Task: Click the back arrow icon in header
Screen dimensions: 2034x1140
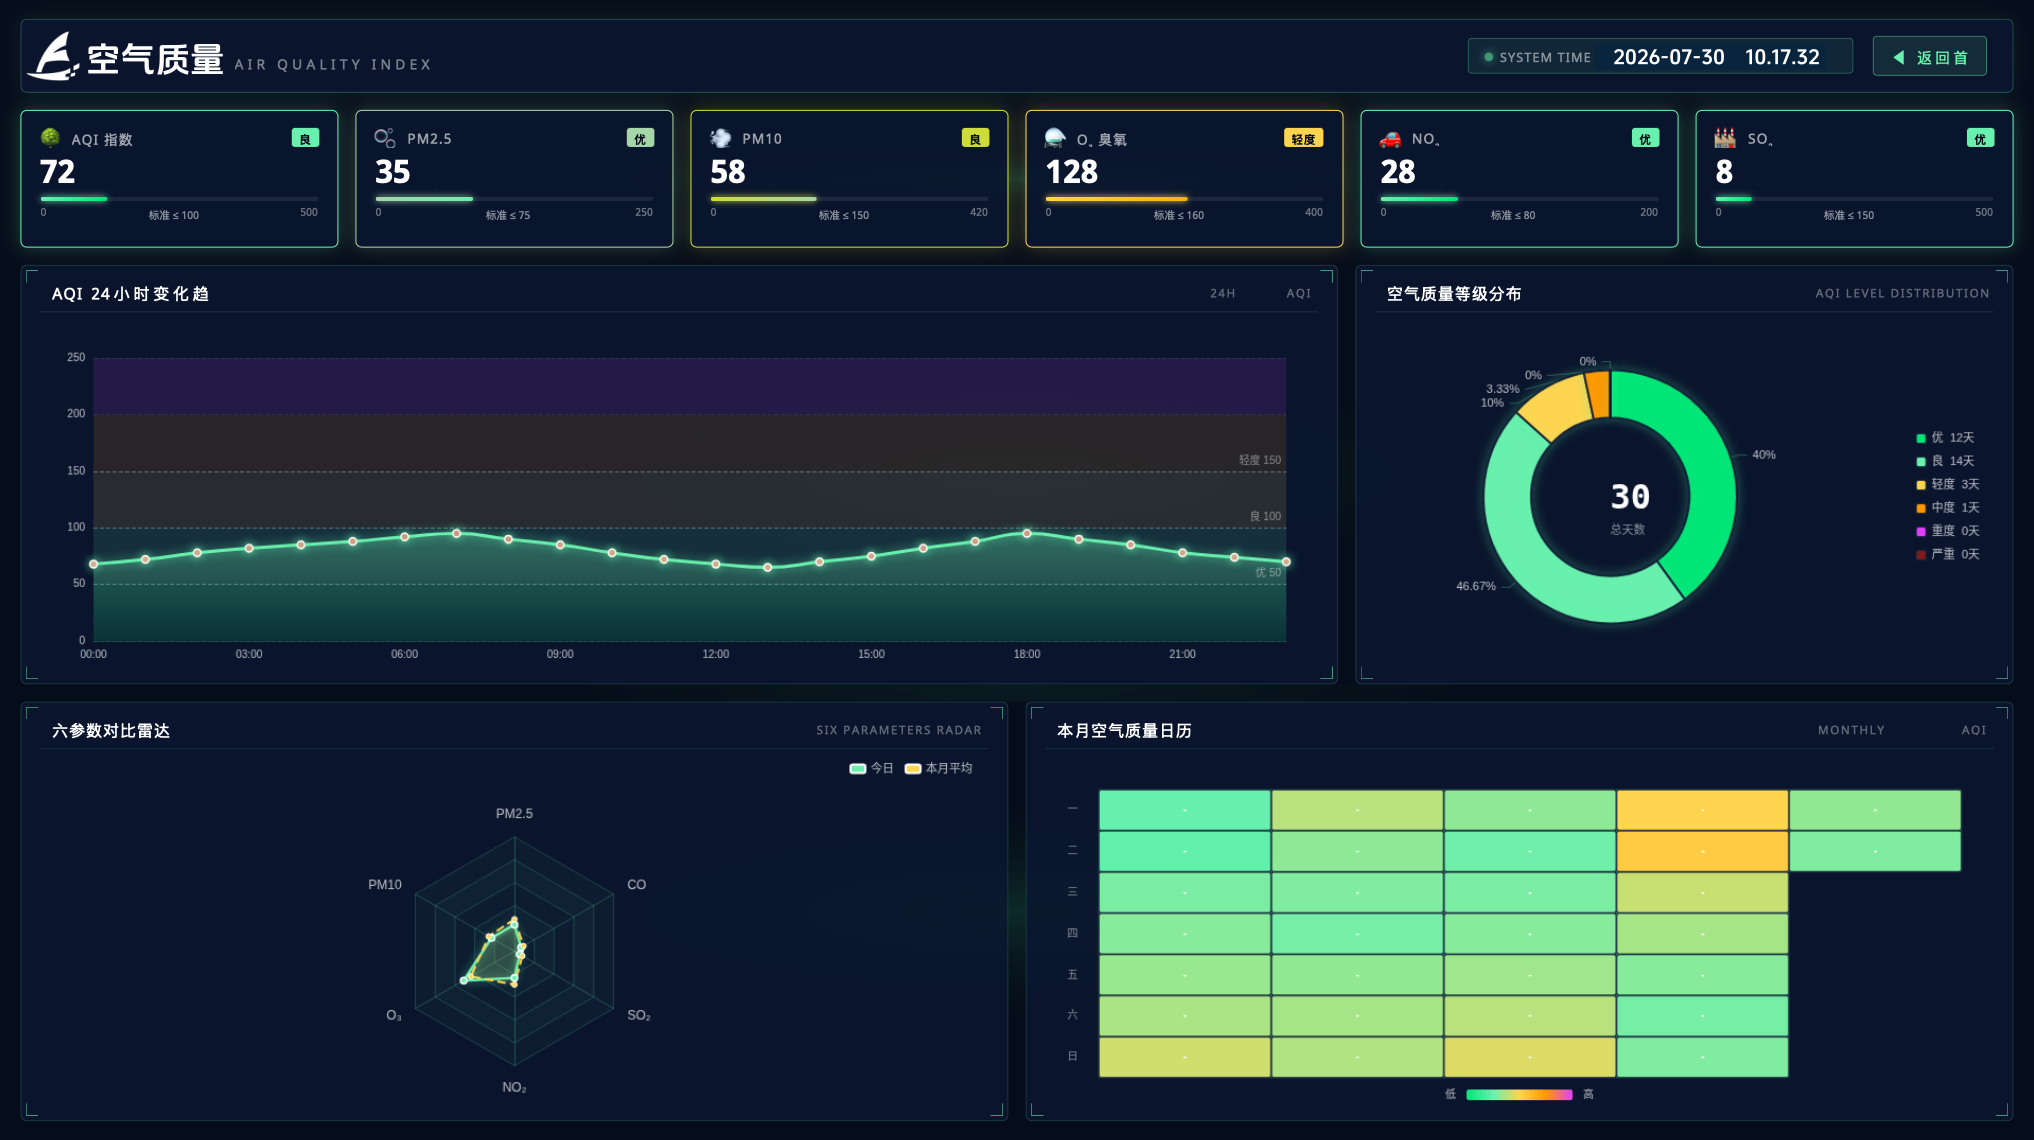Action: coord(1899,57)
